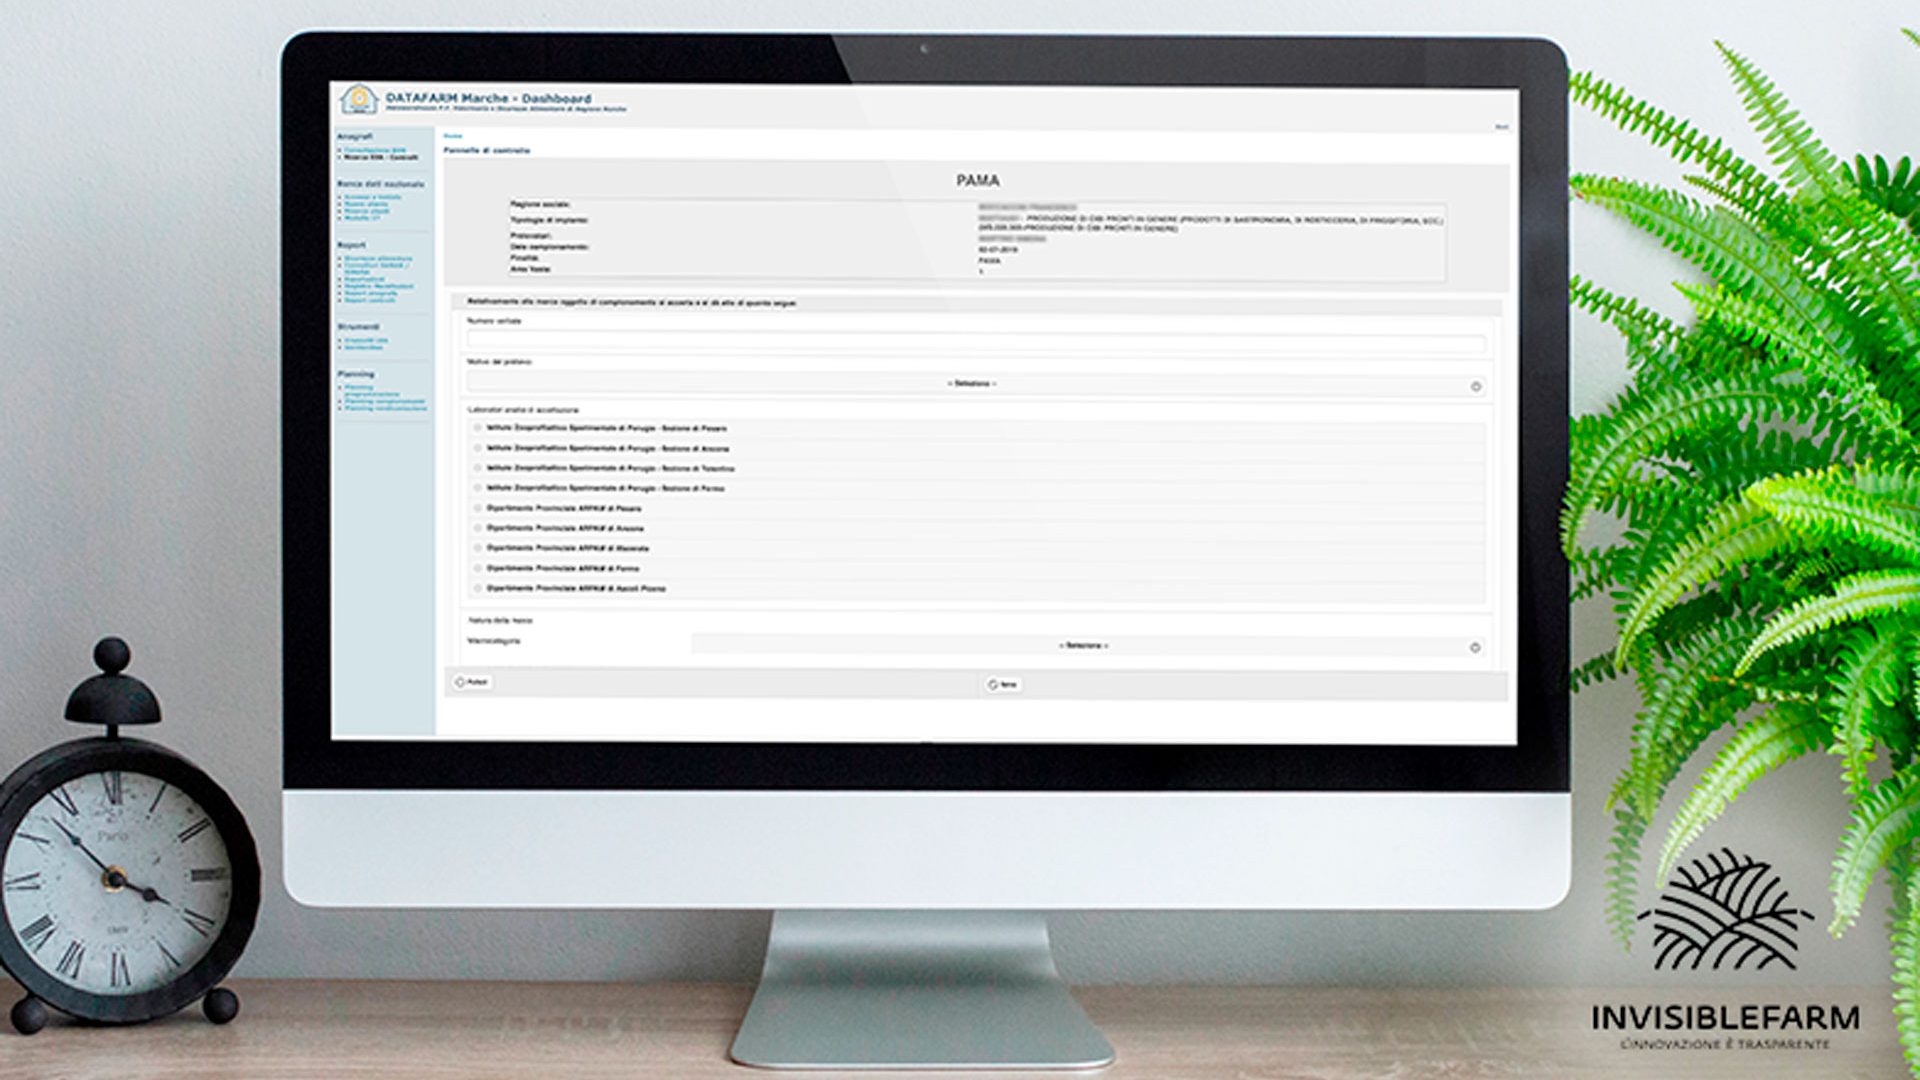The image size is (1920, 1080).
Task: Click the link at the page's top-right corner
Action: [1501, 127]
